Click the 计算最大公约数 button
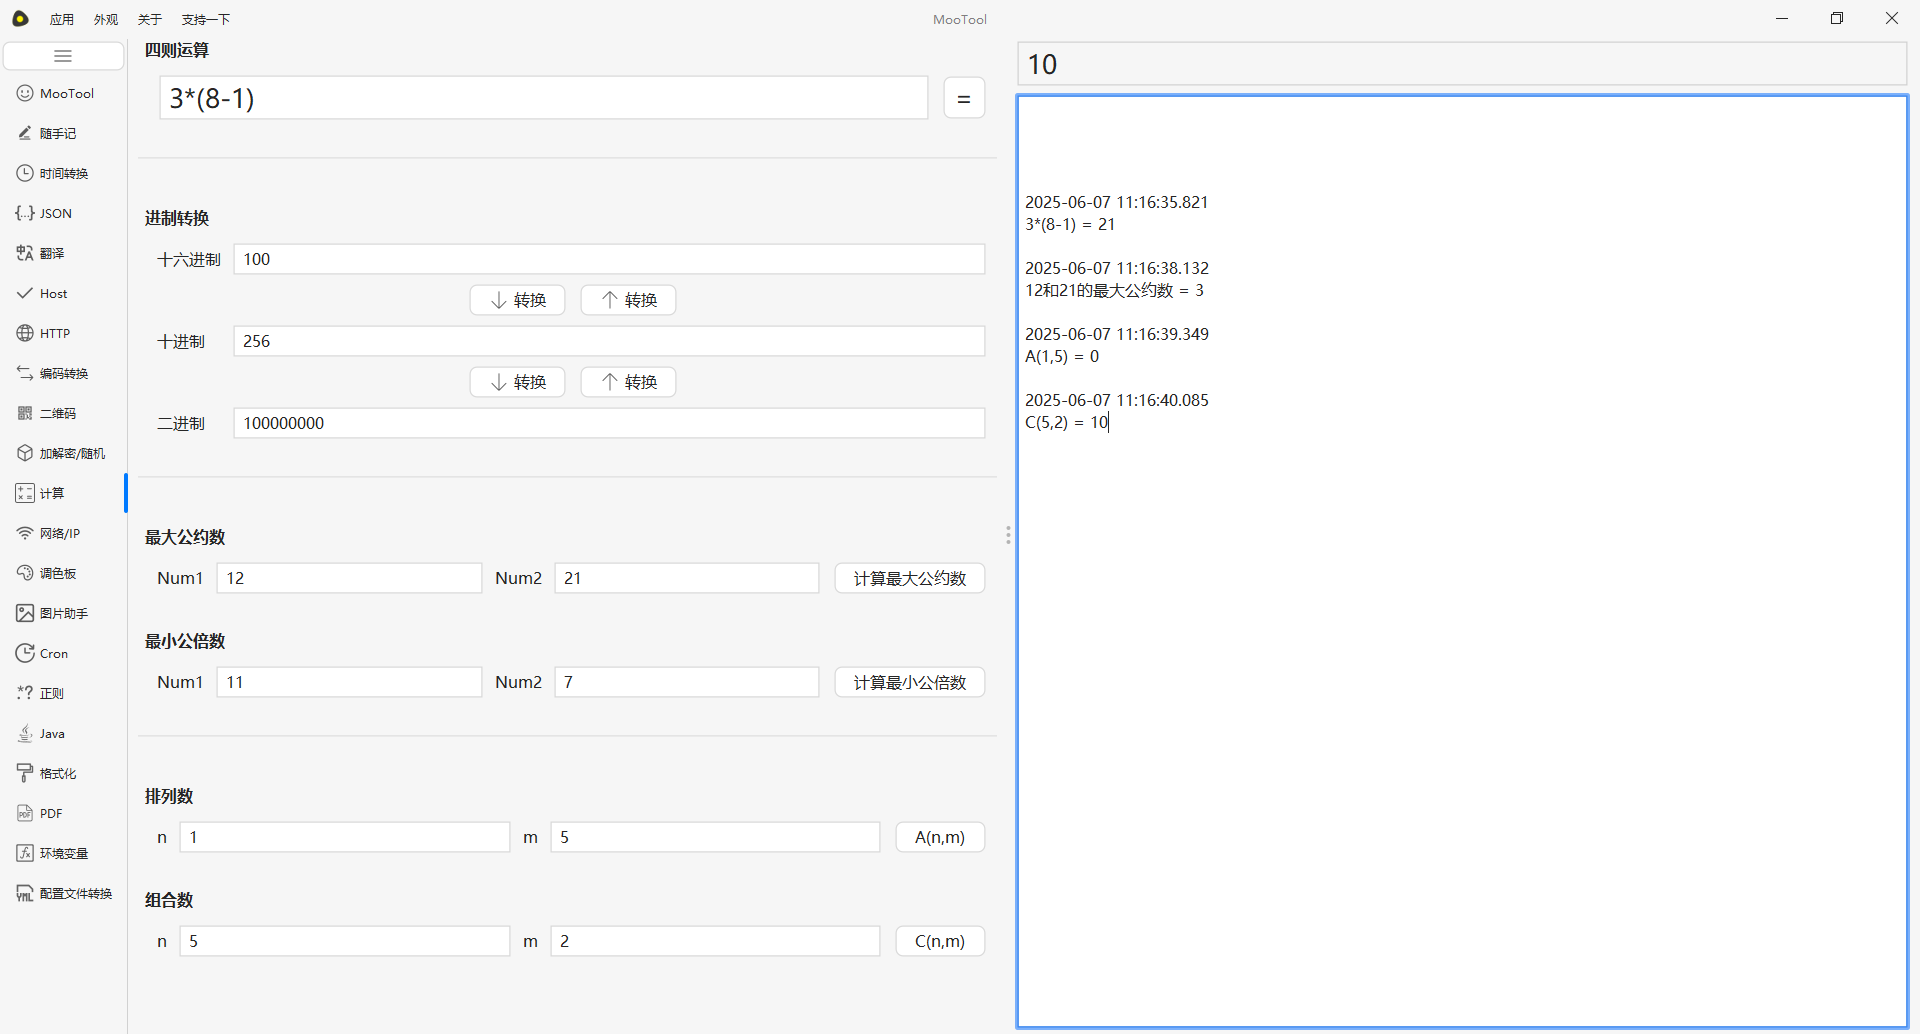The width and height of the screenshot is (1920, 1034). (909, 578)
